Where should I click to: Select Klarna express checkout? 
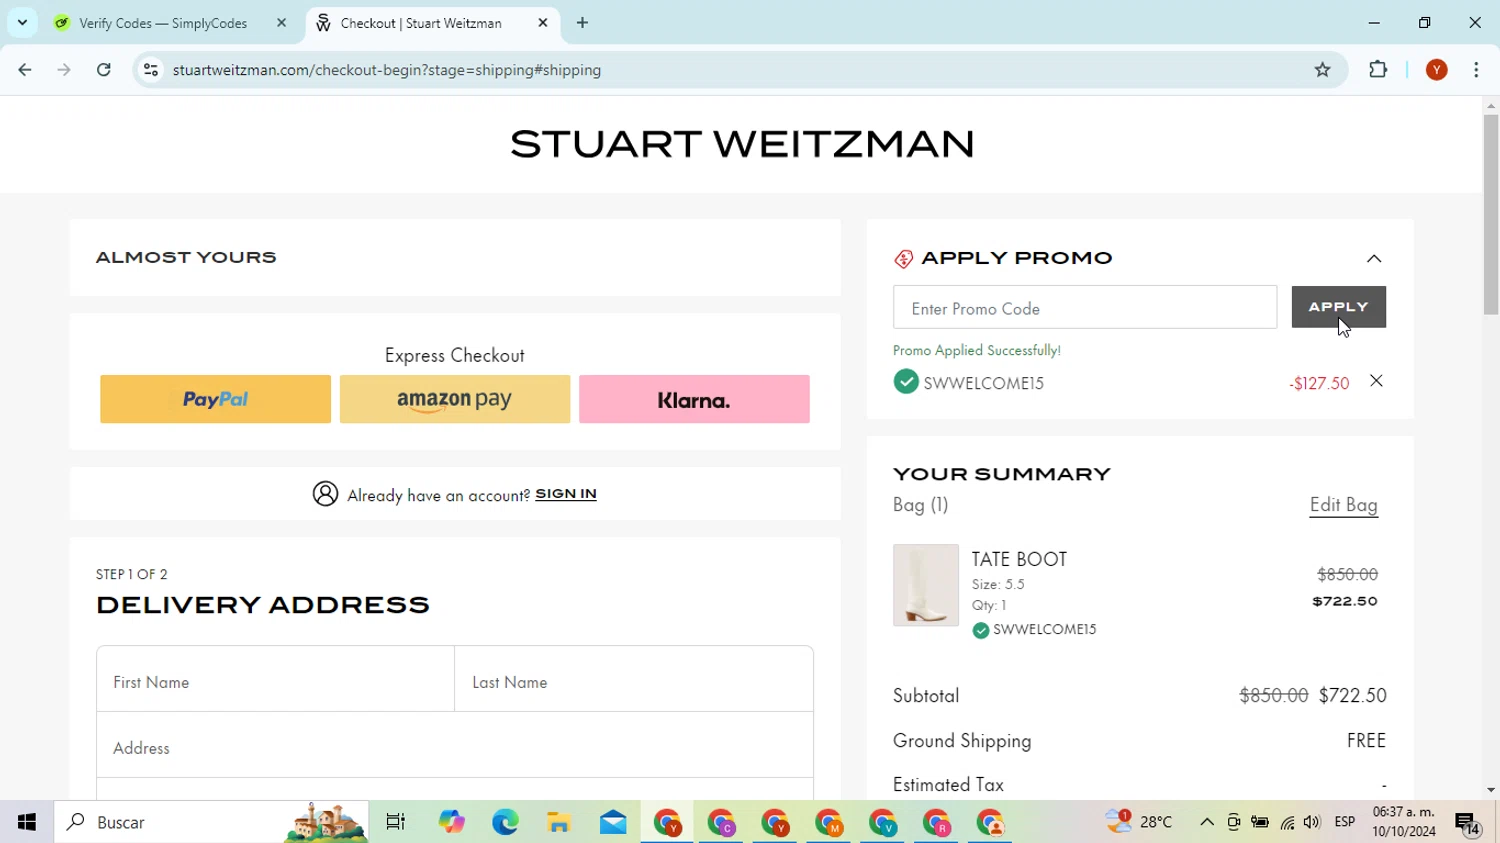click(x=694, y=399)
